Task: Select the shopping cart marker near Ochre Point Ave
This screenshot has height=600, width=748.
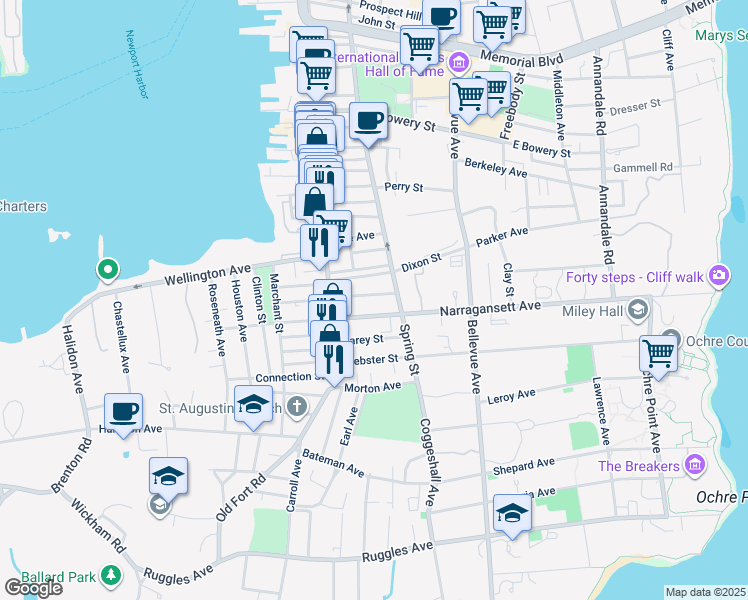Action: (x=658, y=354)
